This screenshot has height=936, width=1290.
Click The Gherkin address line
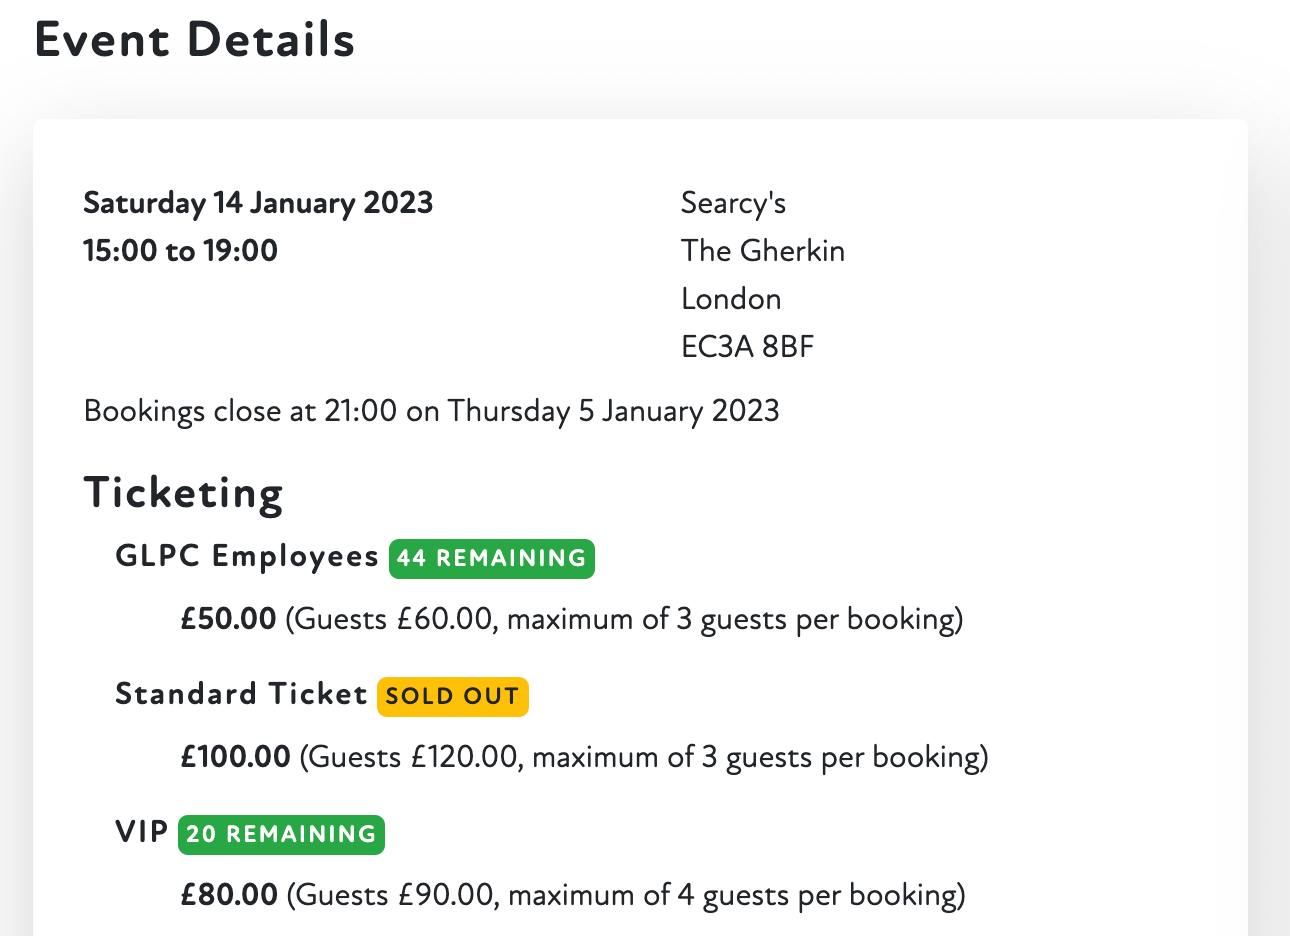(762, 251)
